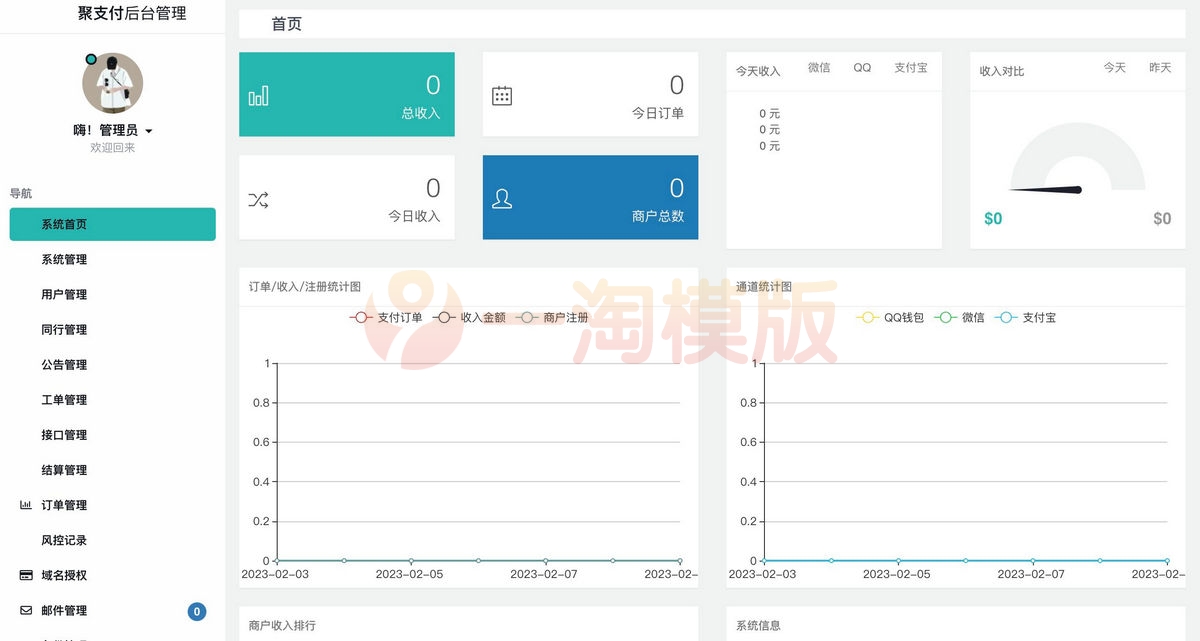Go to 系统首页 in sidebar
The height and width of the screenshot is (641, 1200).
113,224
